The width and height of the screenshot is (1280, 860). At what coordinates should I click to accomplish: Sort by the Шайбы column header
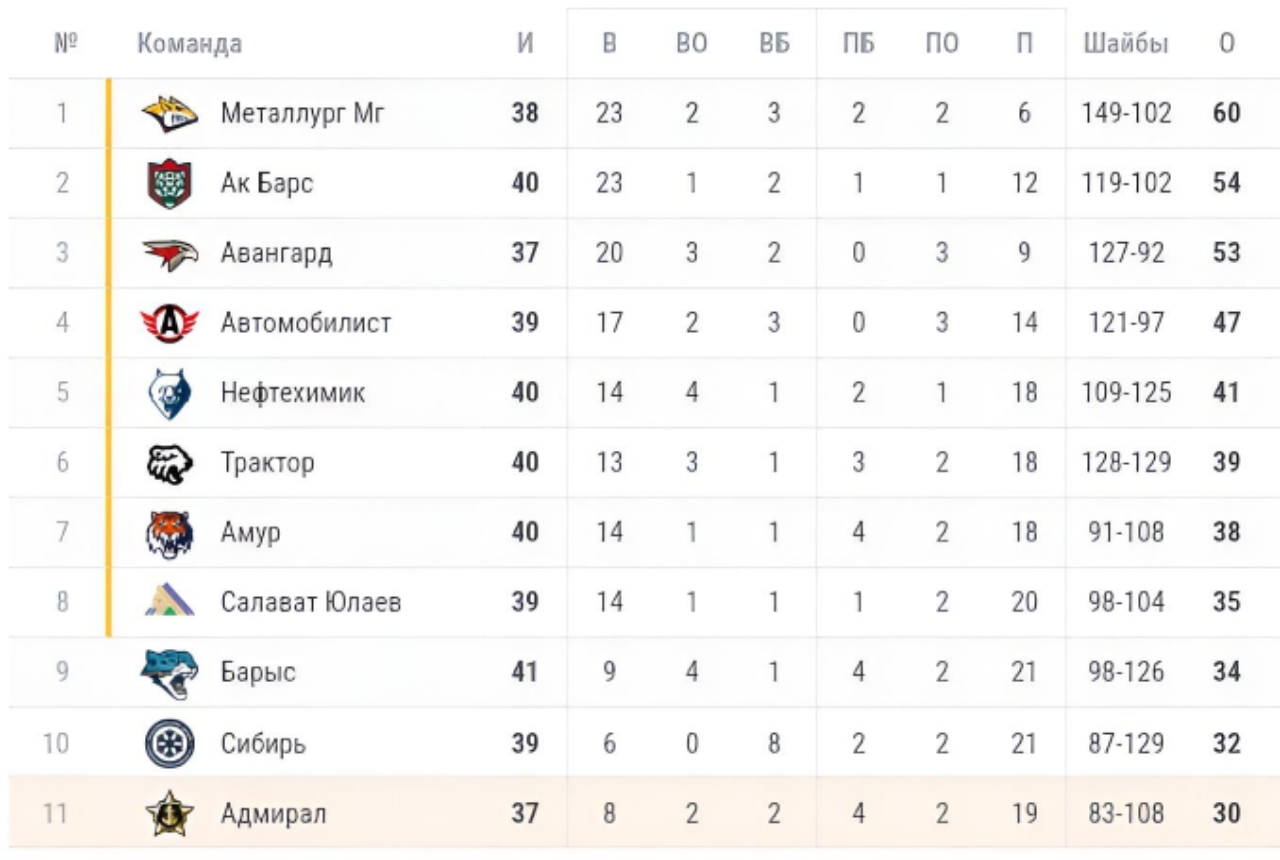click(1125, 44)
